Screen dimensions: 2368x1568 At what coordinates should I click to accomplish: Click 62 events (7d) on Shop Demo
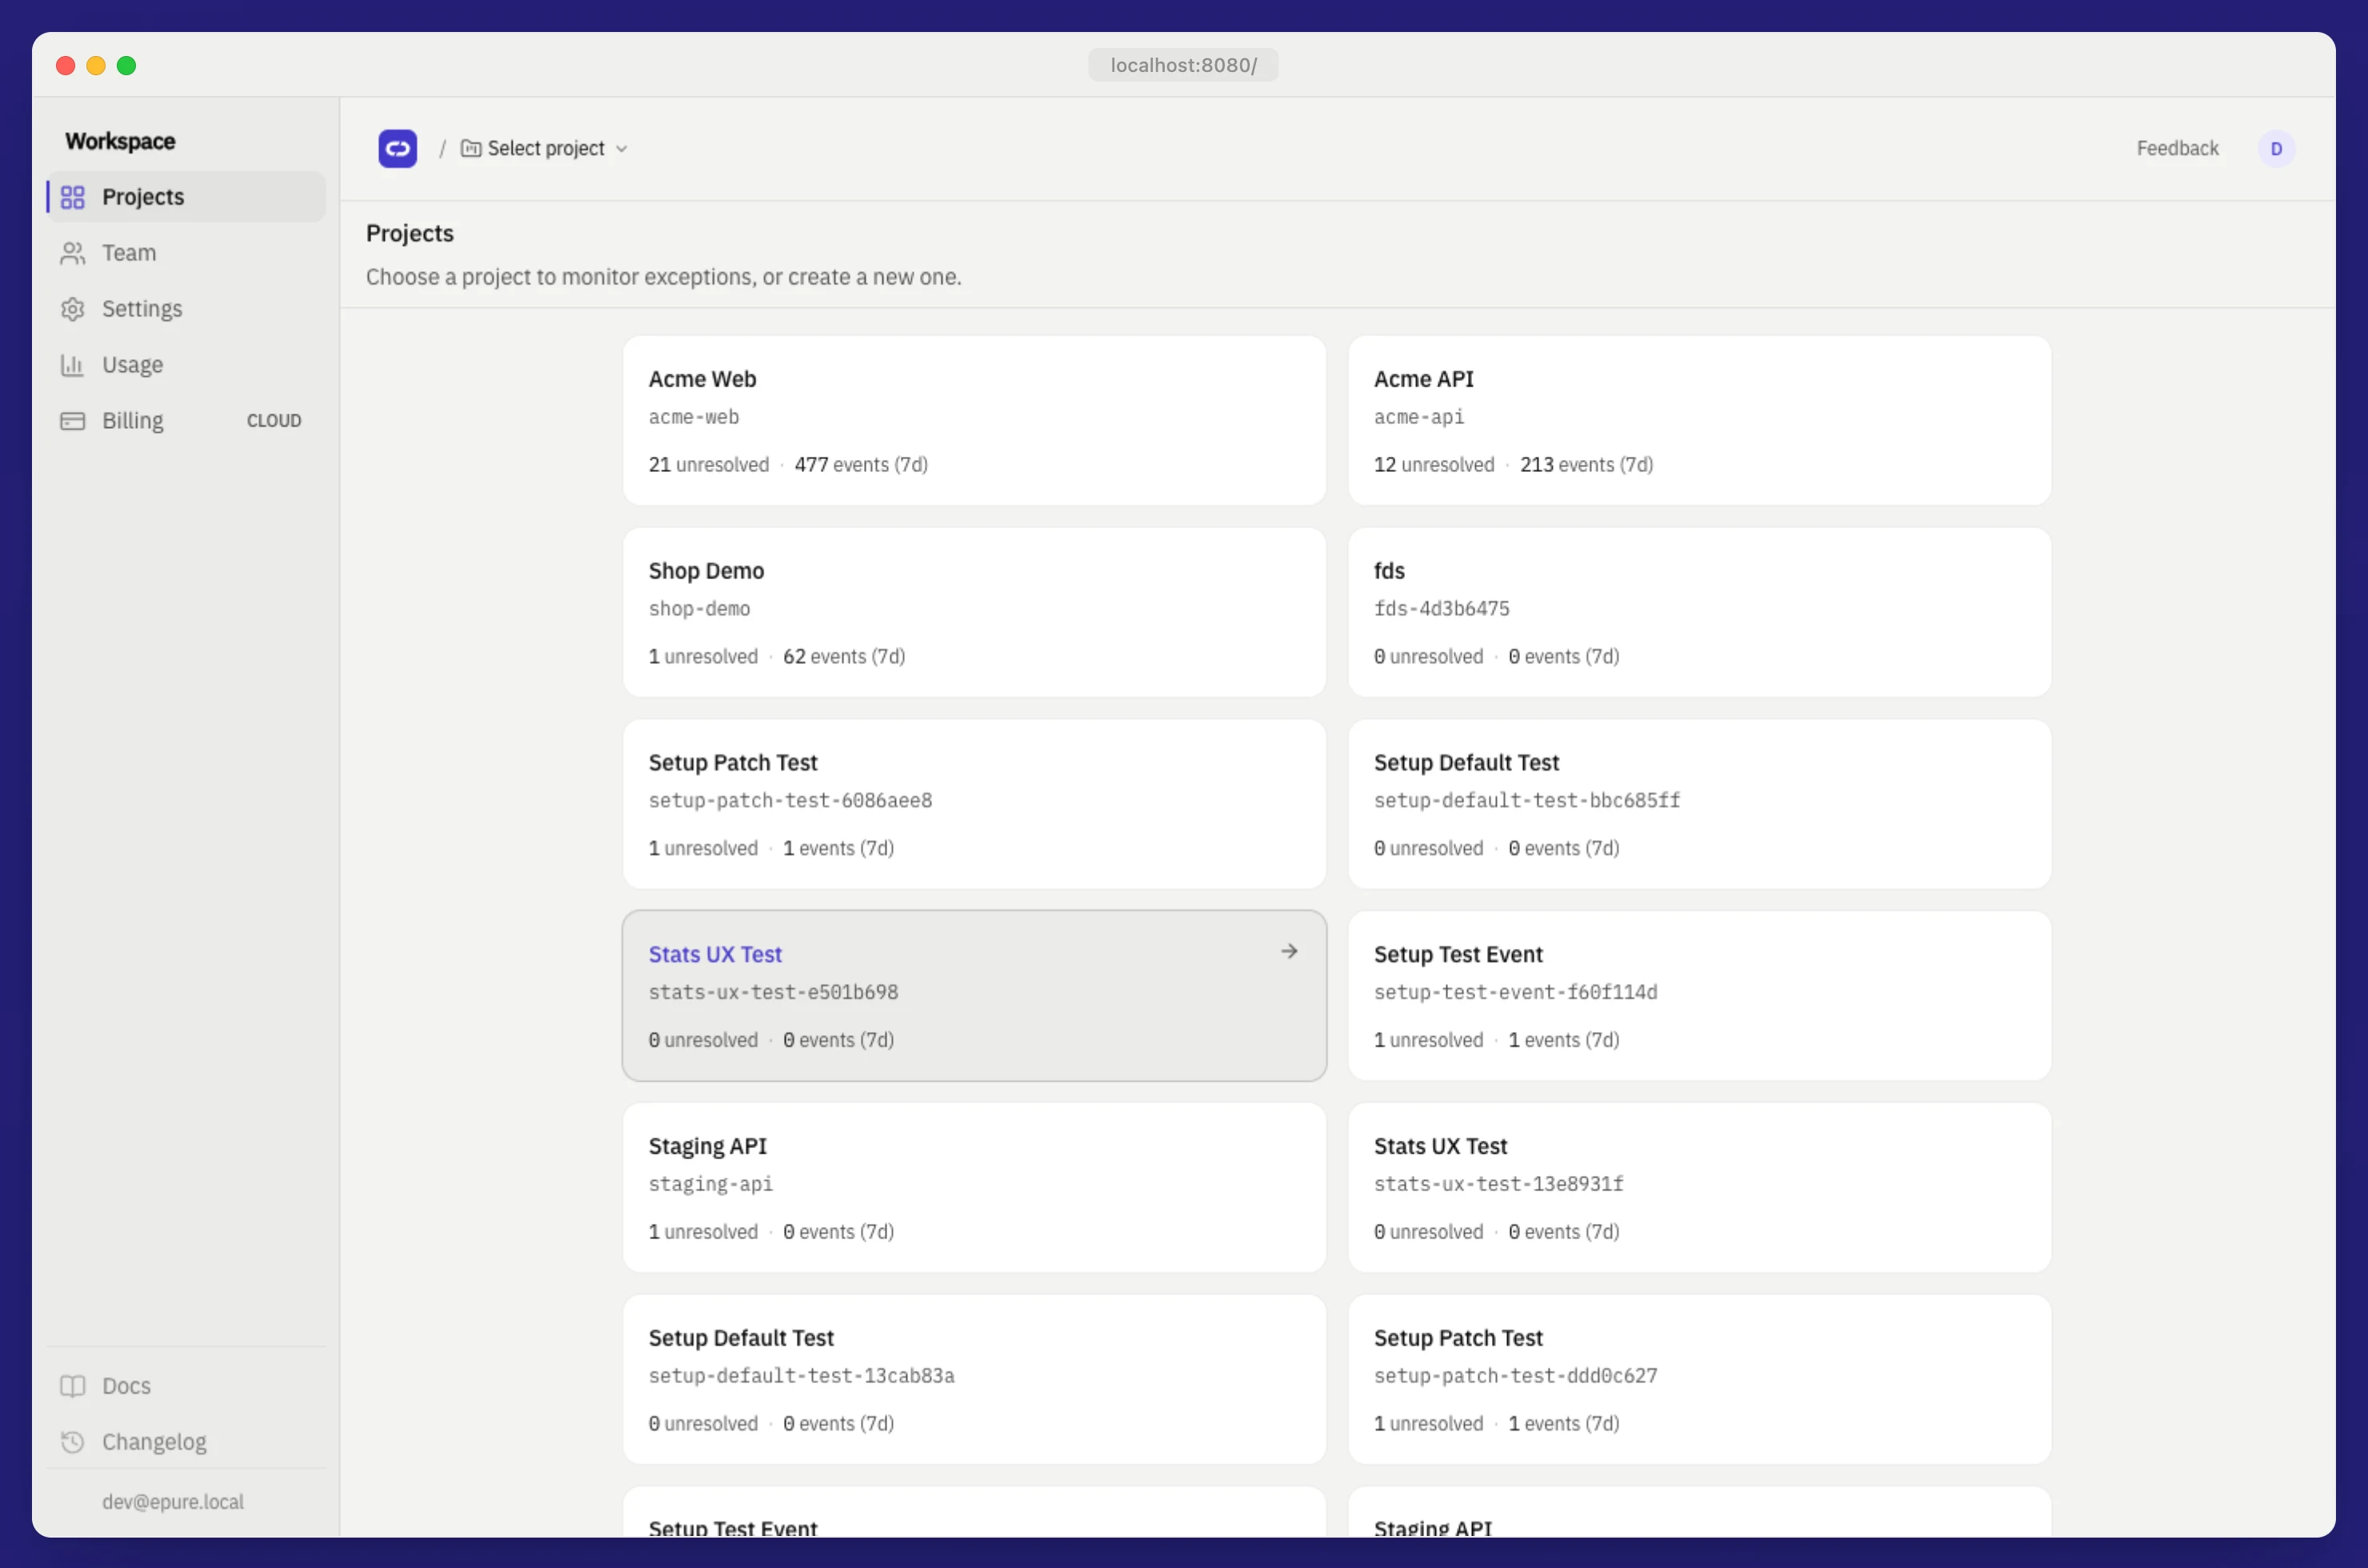pos(844,657)
